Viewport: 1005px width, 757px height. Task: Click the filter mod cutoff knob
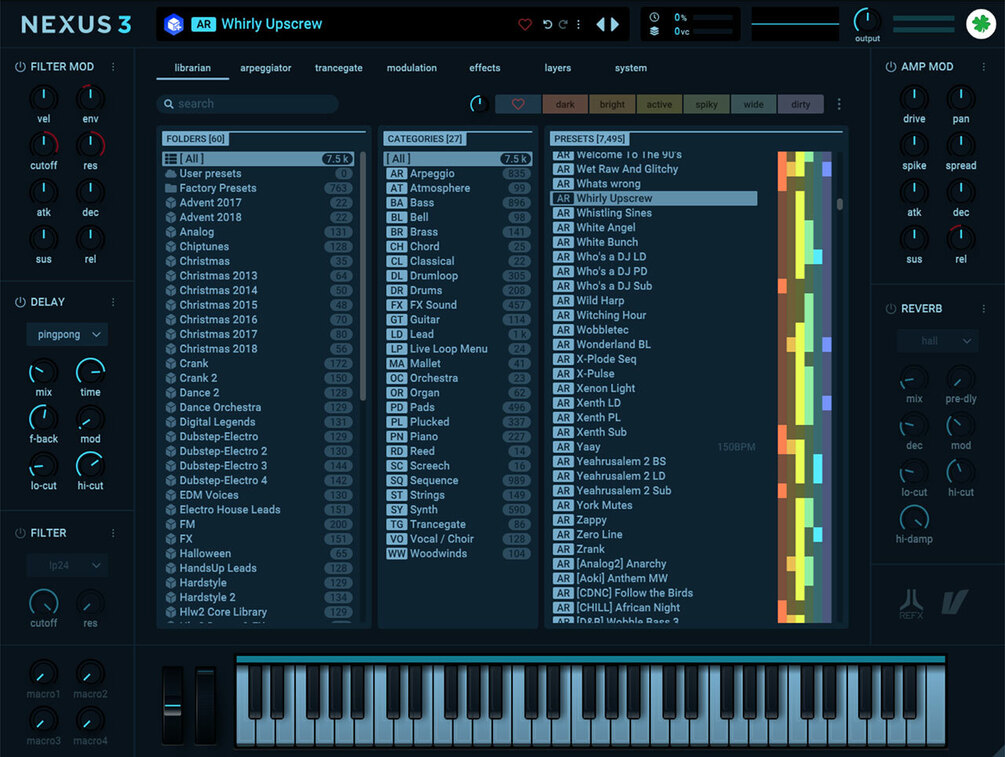[x=44, y=144]
